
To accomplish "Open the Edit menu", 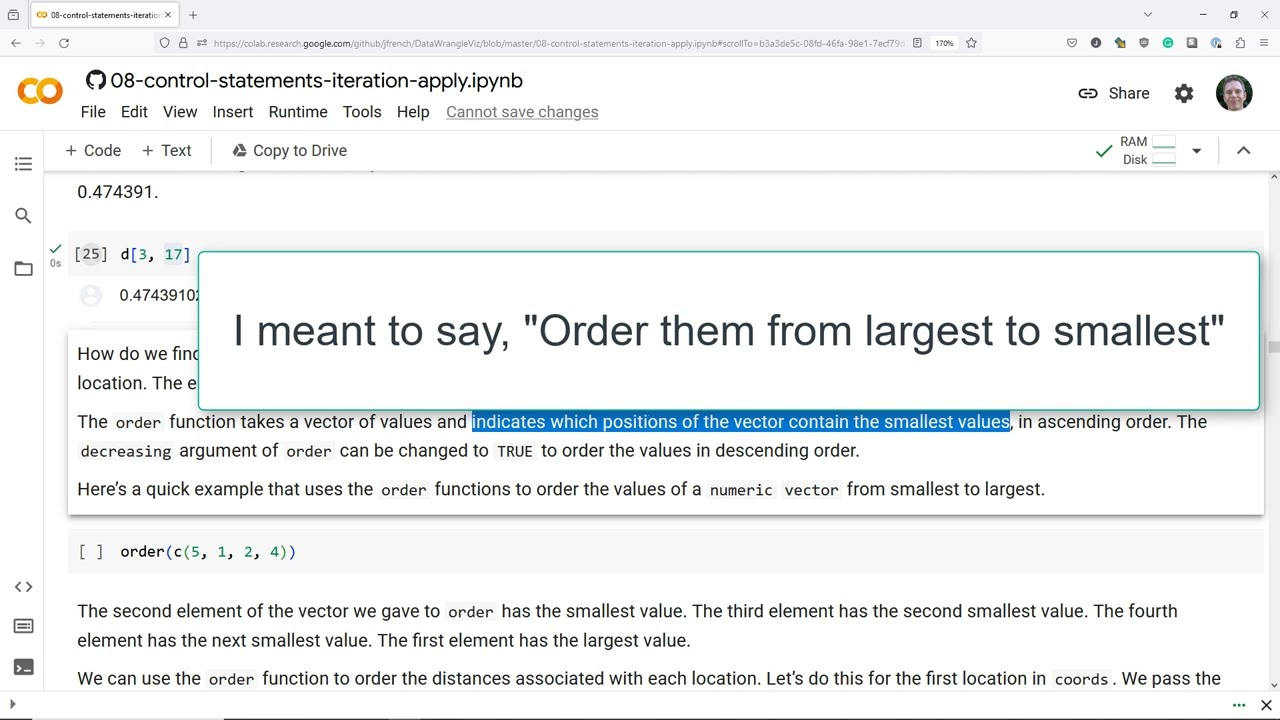I will (x=134, y=112).
